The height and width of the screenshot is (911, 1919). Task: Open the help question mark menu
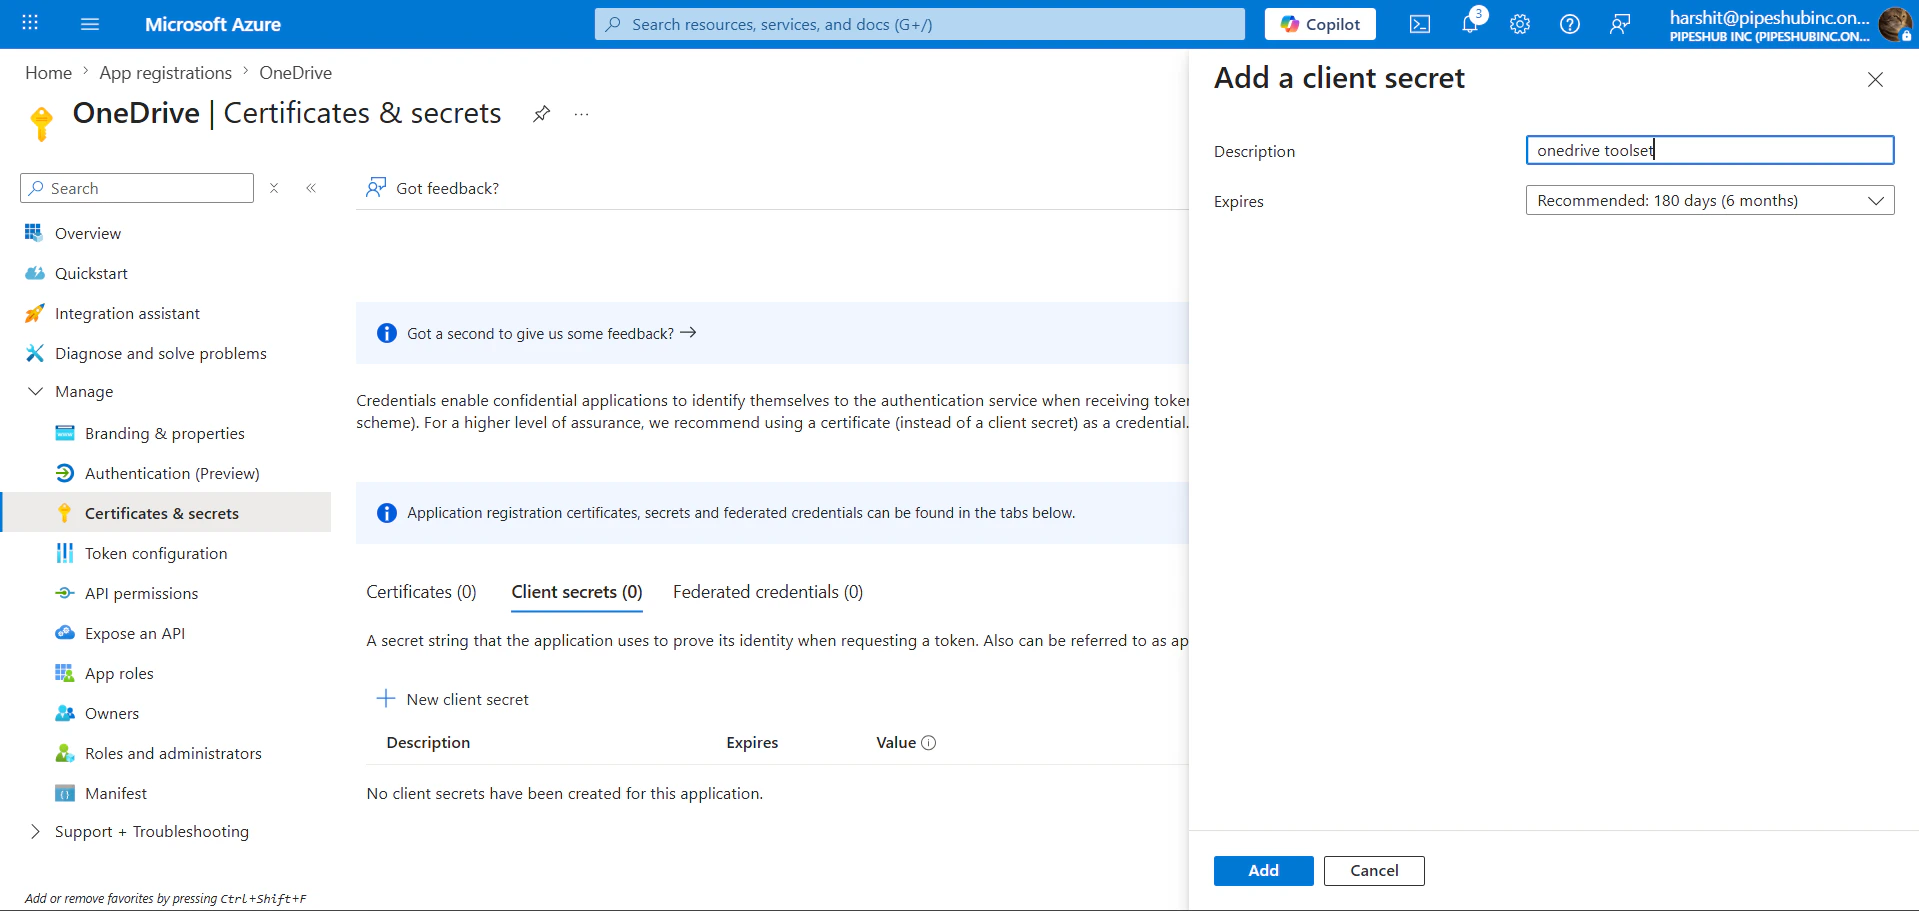[x=1569, y=23]
